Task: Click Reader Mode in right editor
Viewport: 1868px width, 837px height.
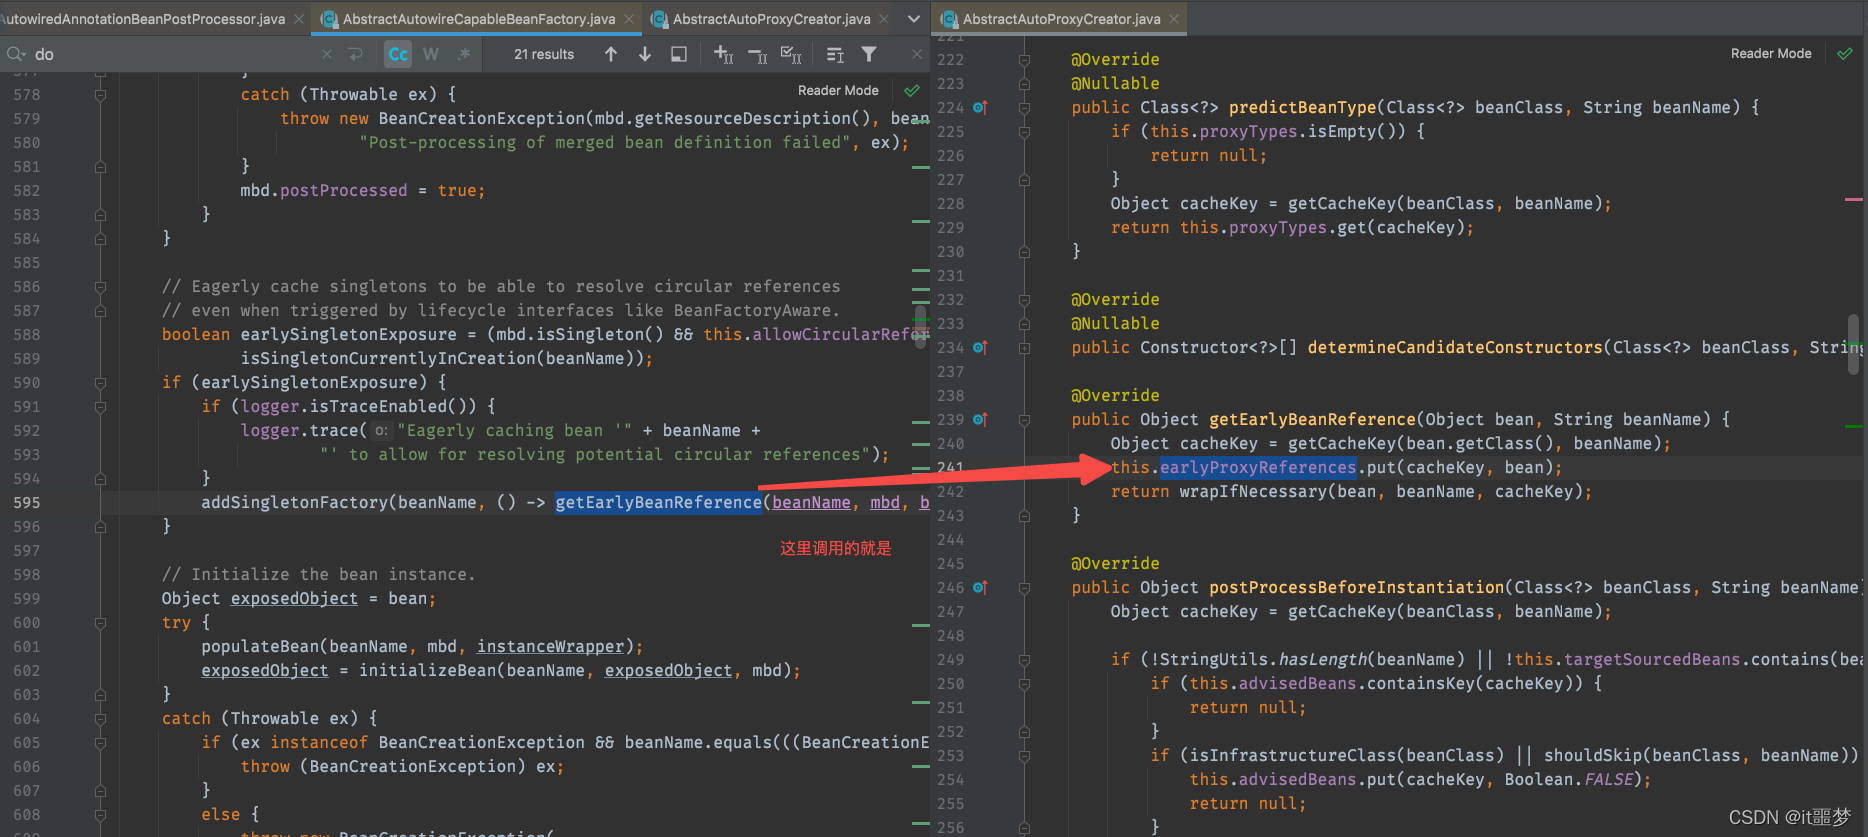Action: (1771, 53)
